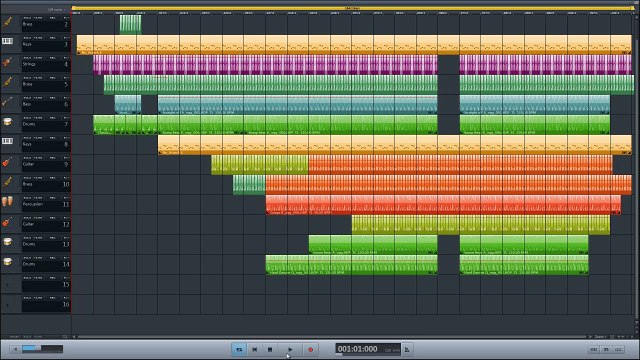This screenshot has width=640, height=360.
Task: Select the orange Keys clip on track 8
Action: pos(395,144)
